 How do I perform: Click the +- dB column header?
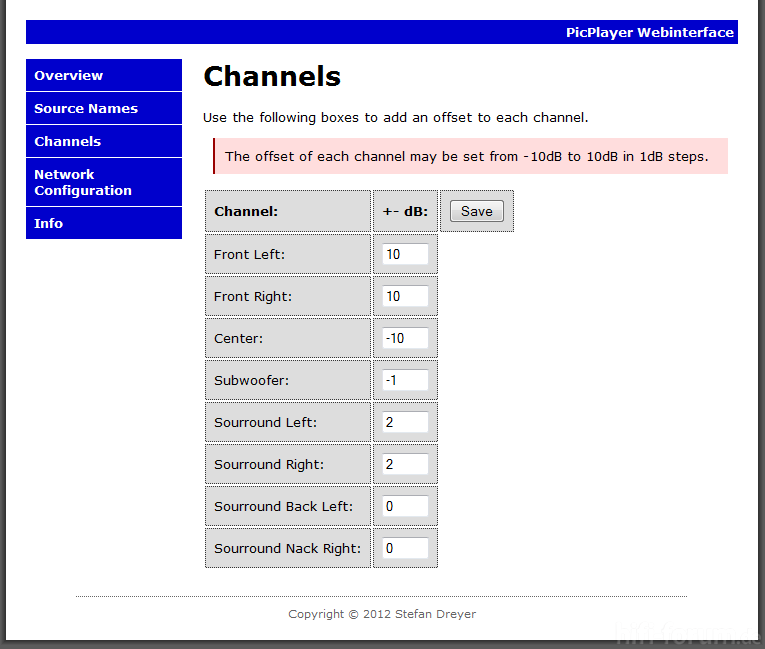click(x=405, y=212)
